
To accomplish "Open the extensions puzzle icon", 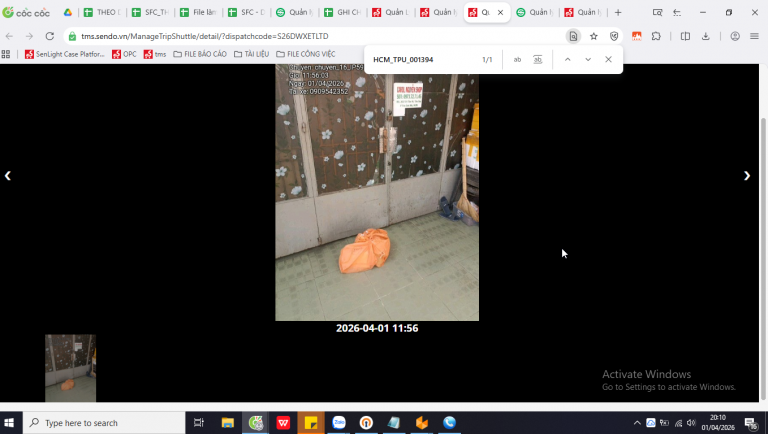I will coord(656,36).
